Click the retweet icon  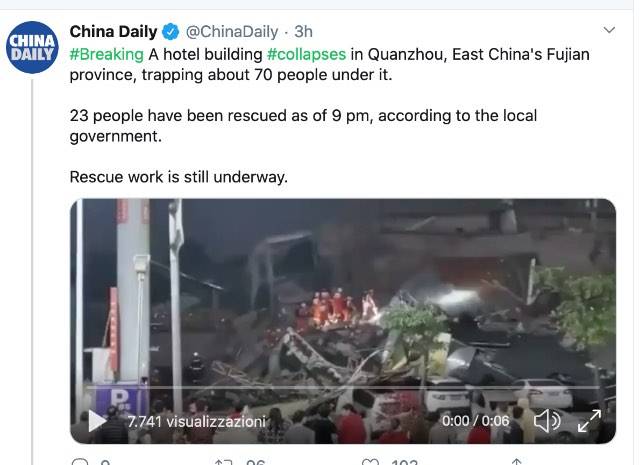[223, 462]
